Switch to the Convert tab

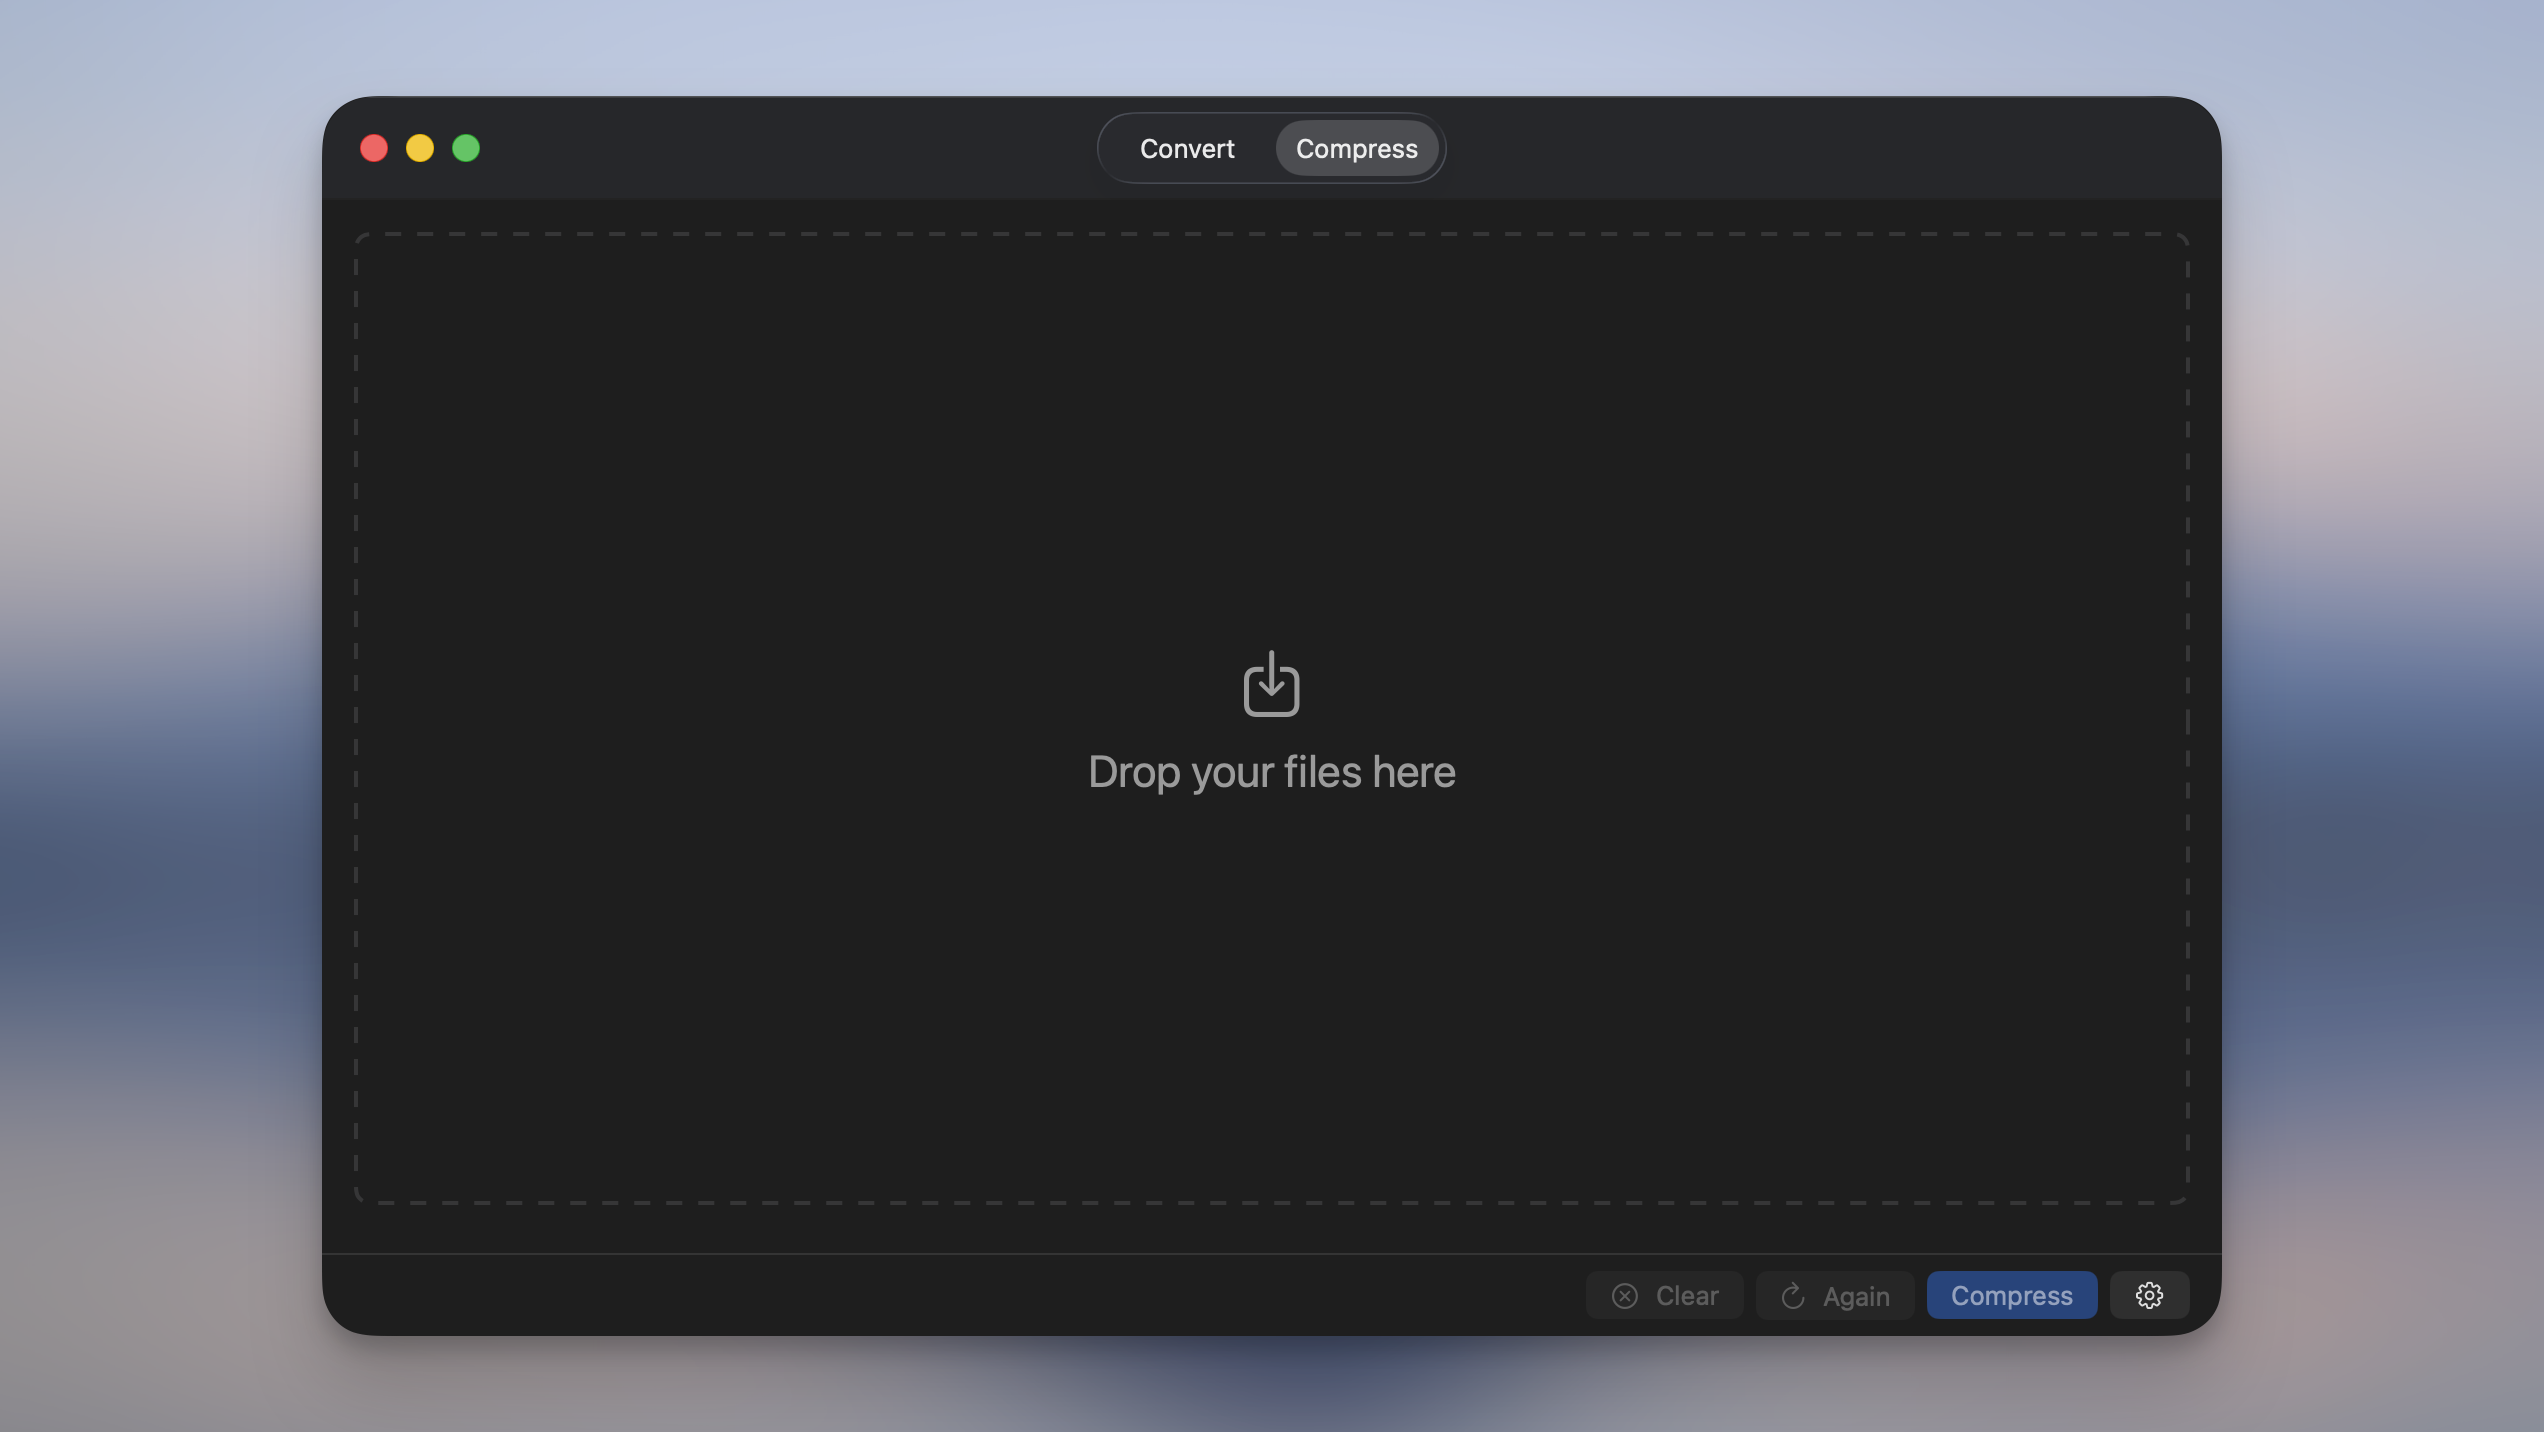(1187, 148)
